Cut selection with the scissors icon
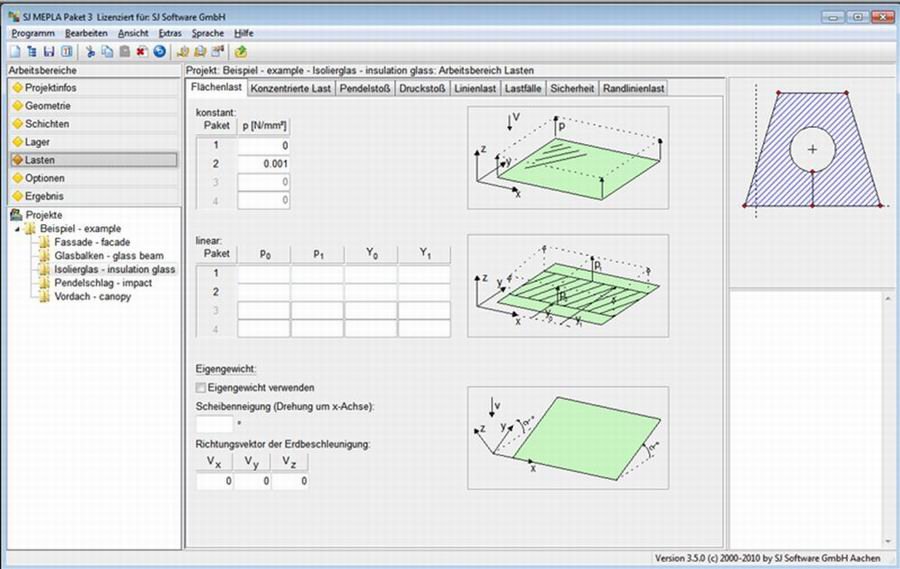 click(90, 52)
